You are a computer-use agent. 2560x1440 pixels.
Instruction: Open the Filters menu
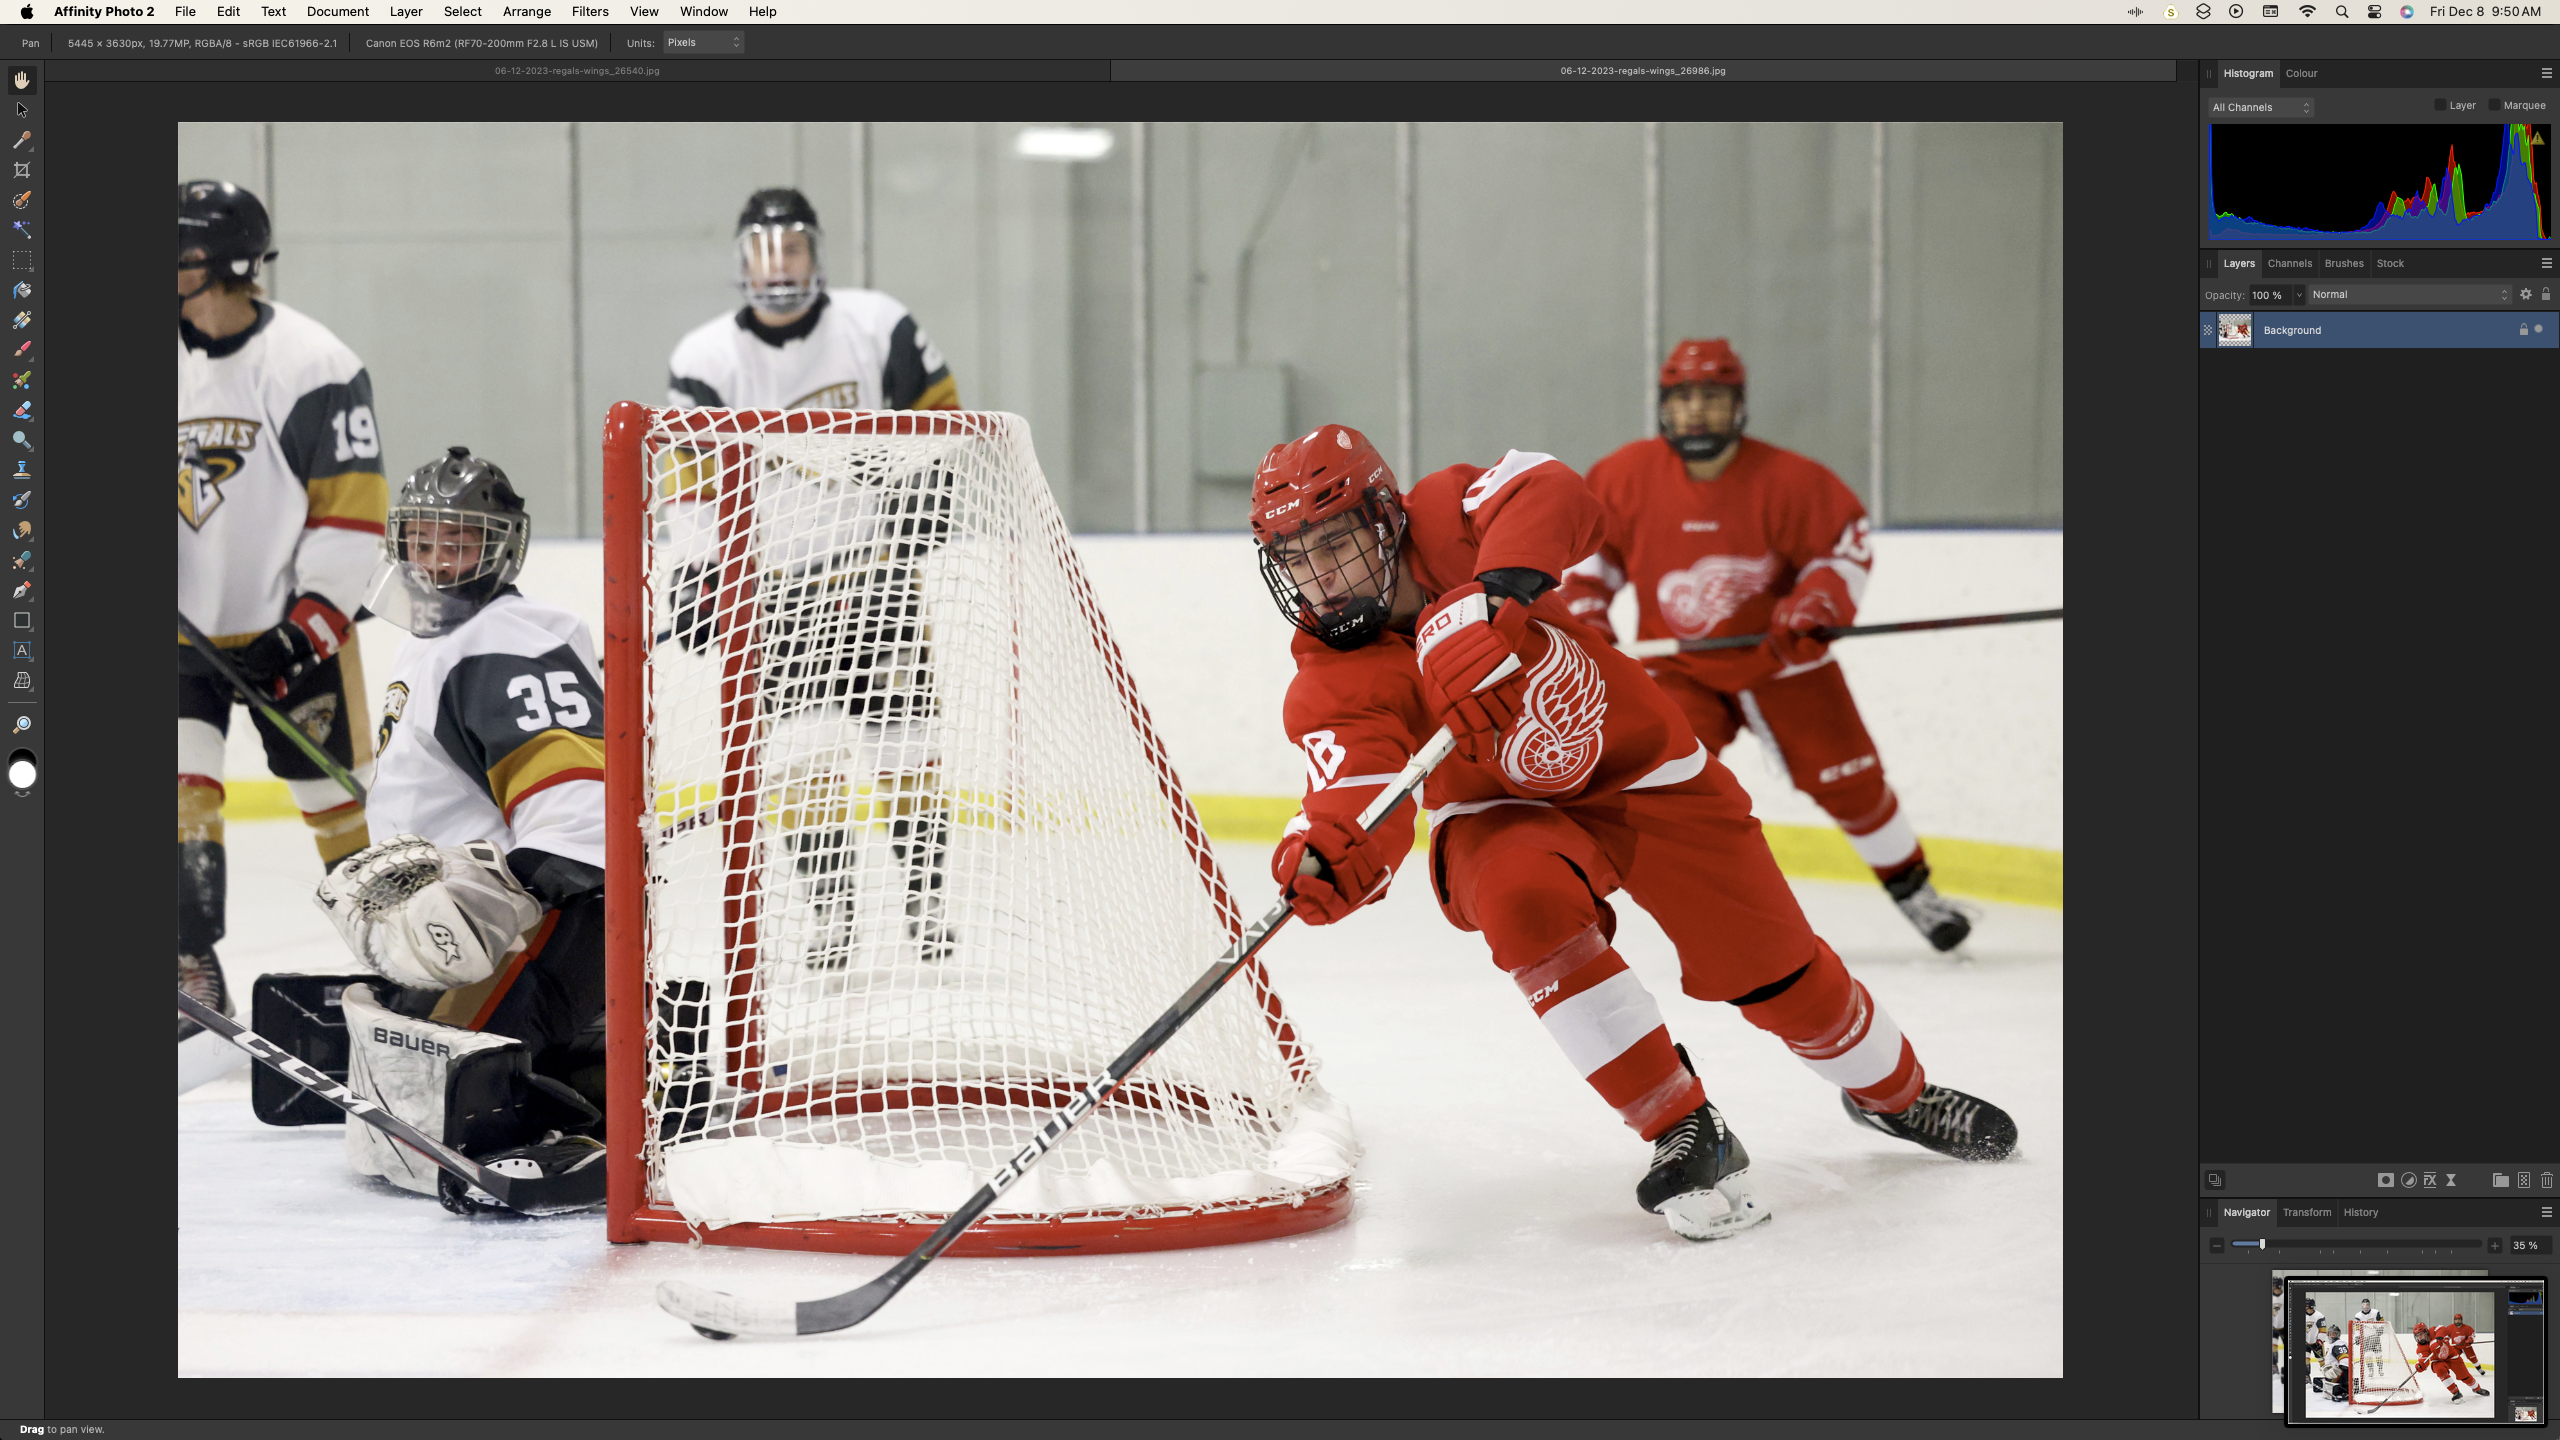coord(590,12)
